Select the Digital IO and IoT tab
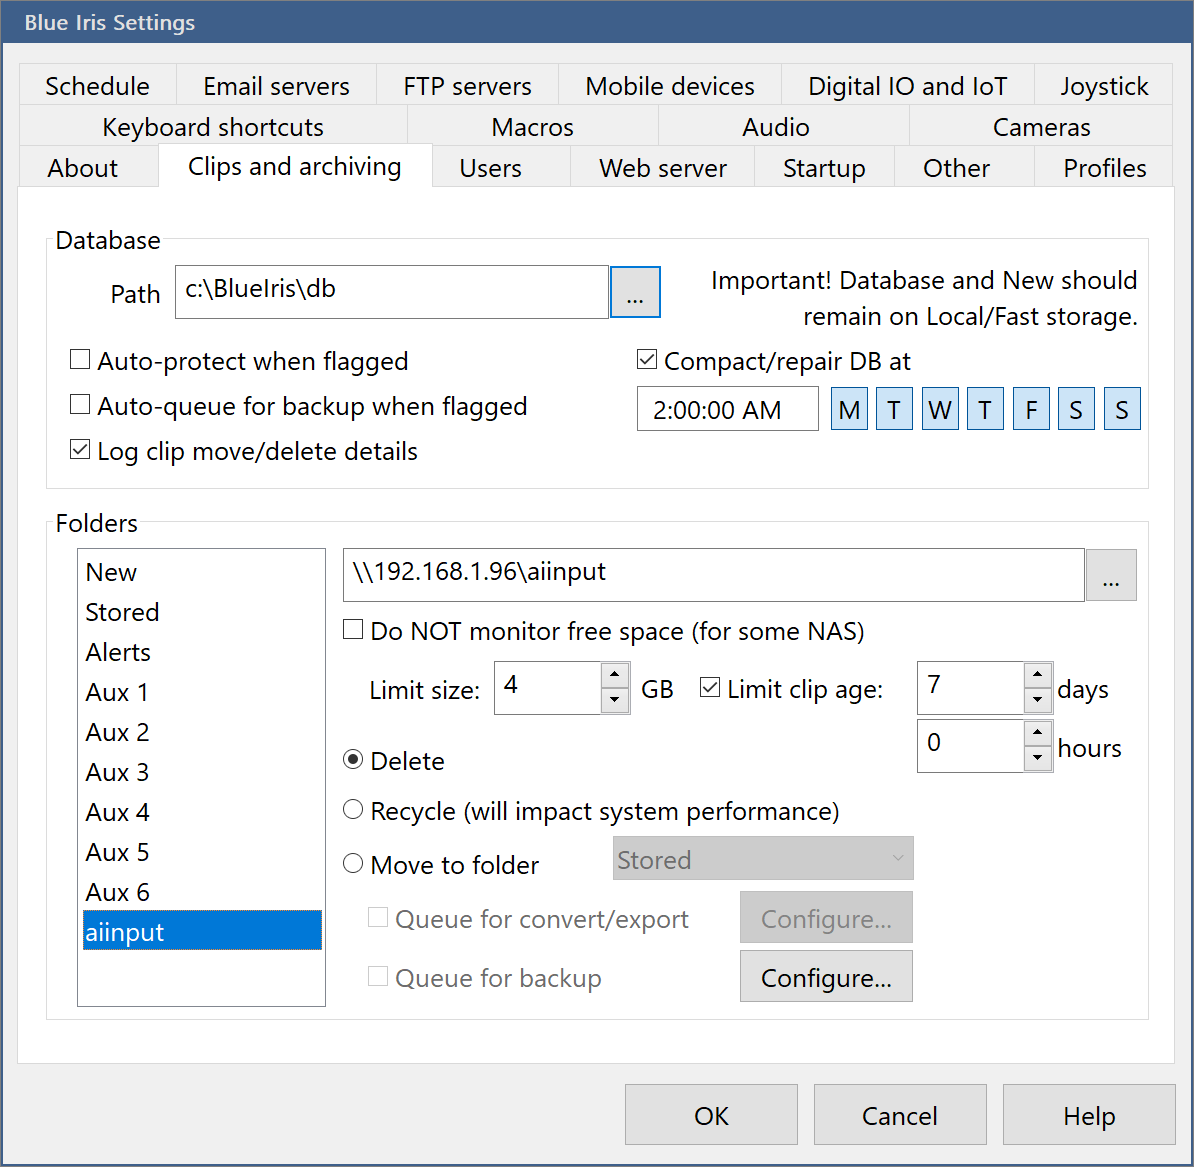Image resolution: width=1194 pixels, height=1167 pixels. [908, 86]
